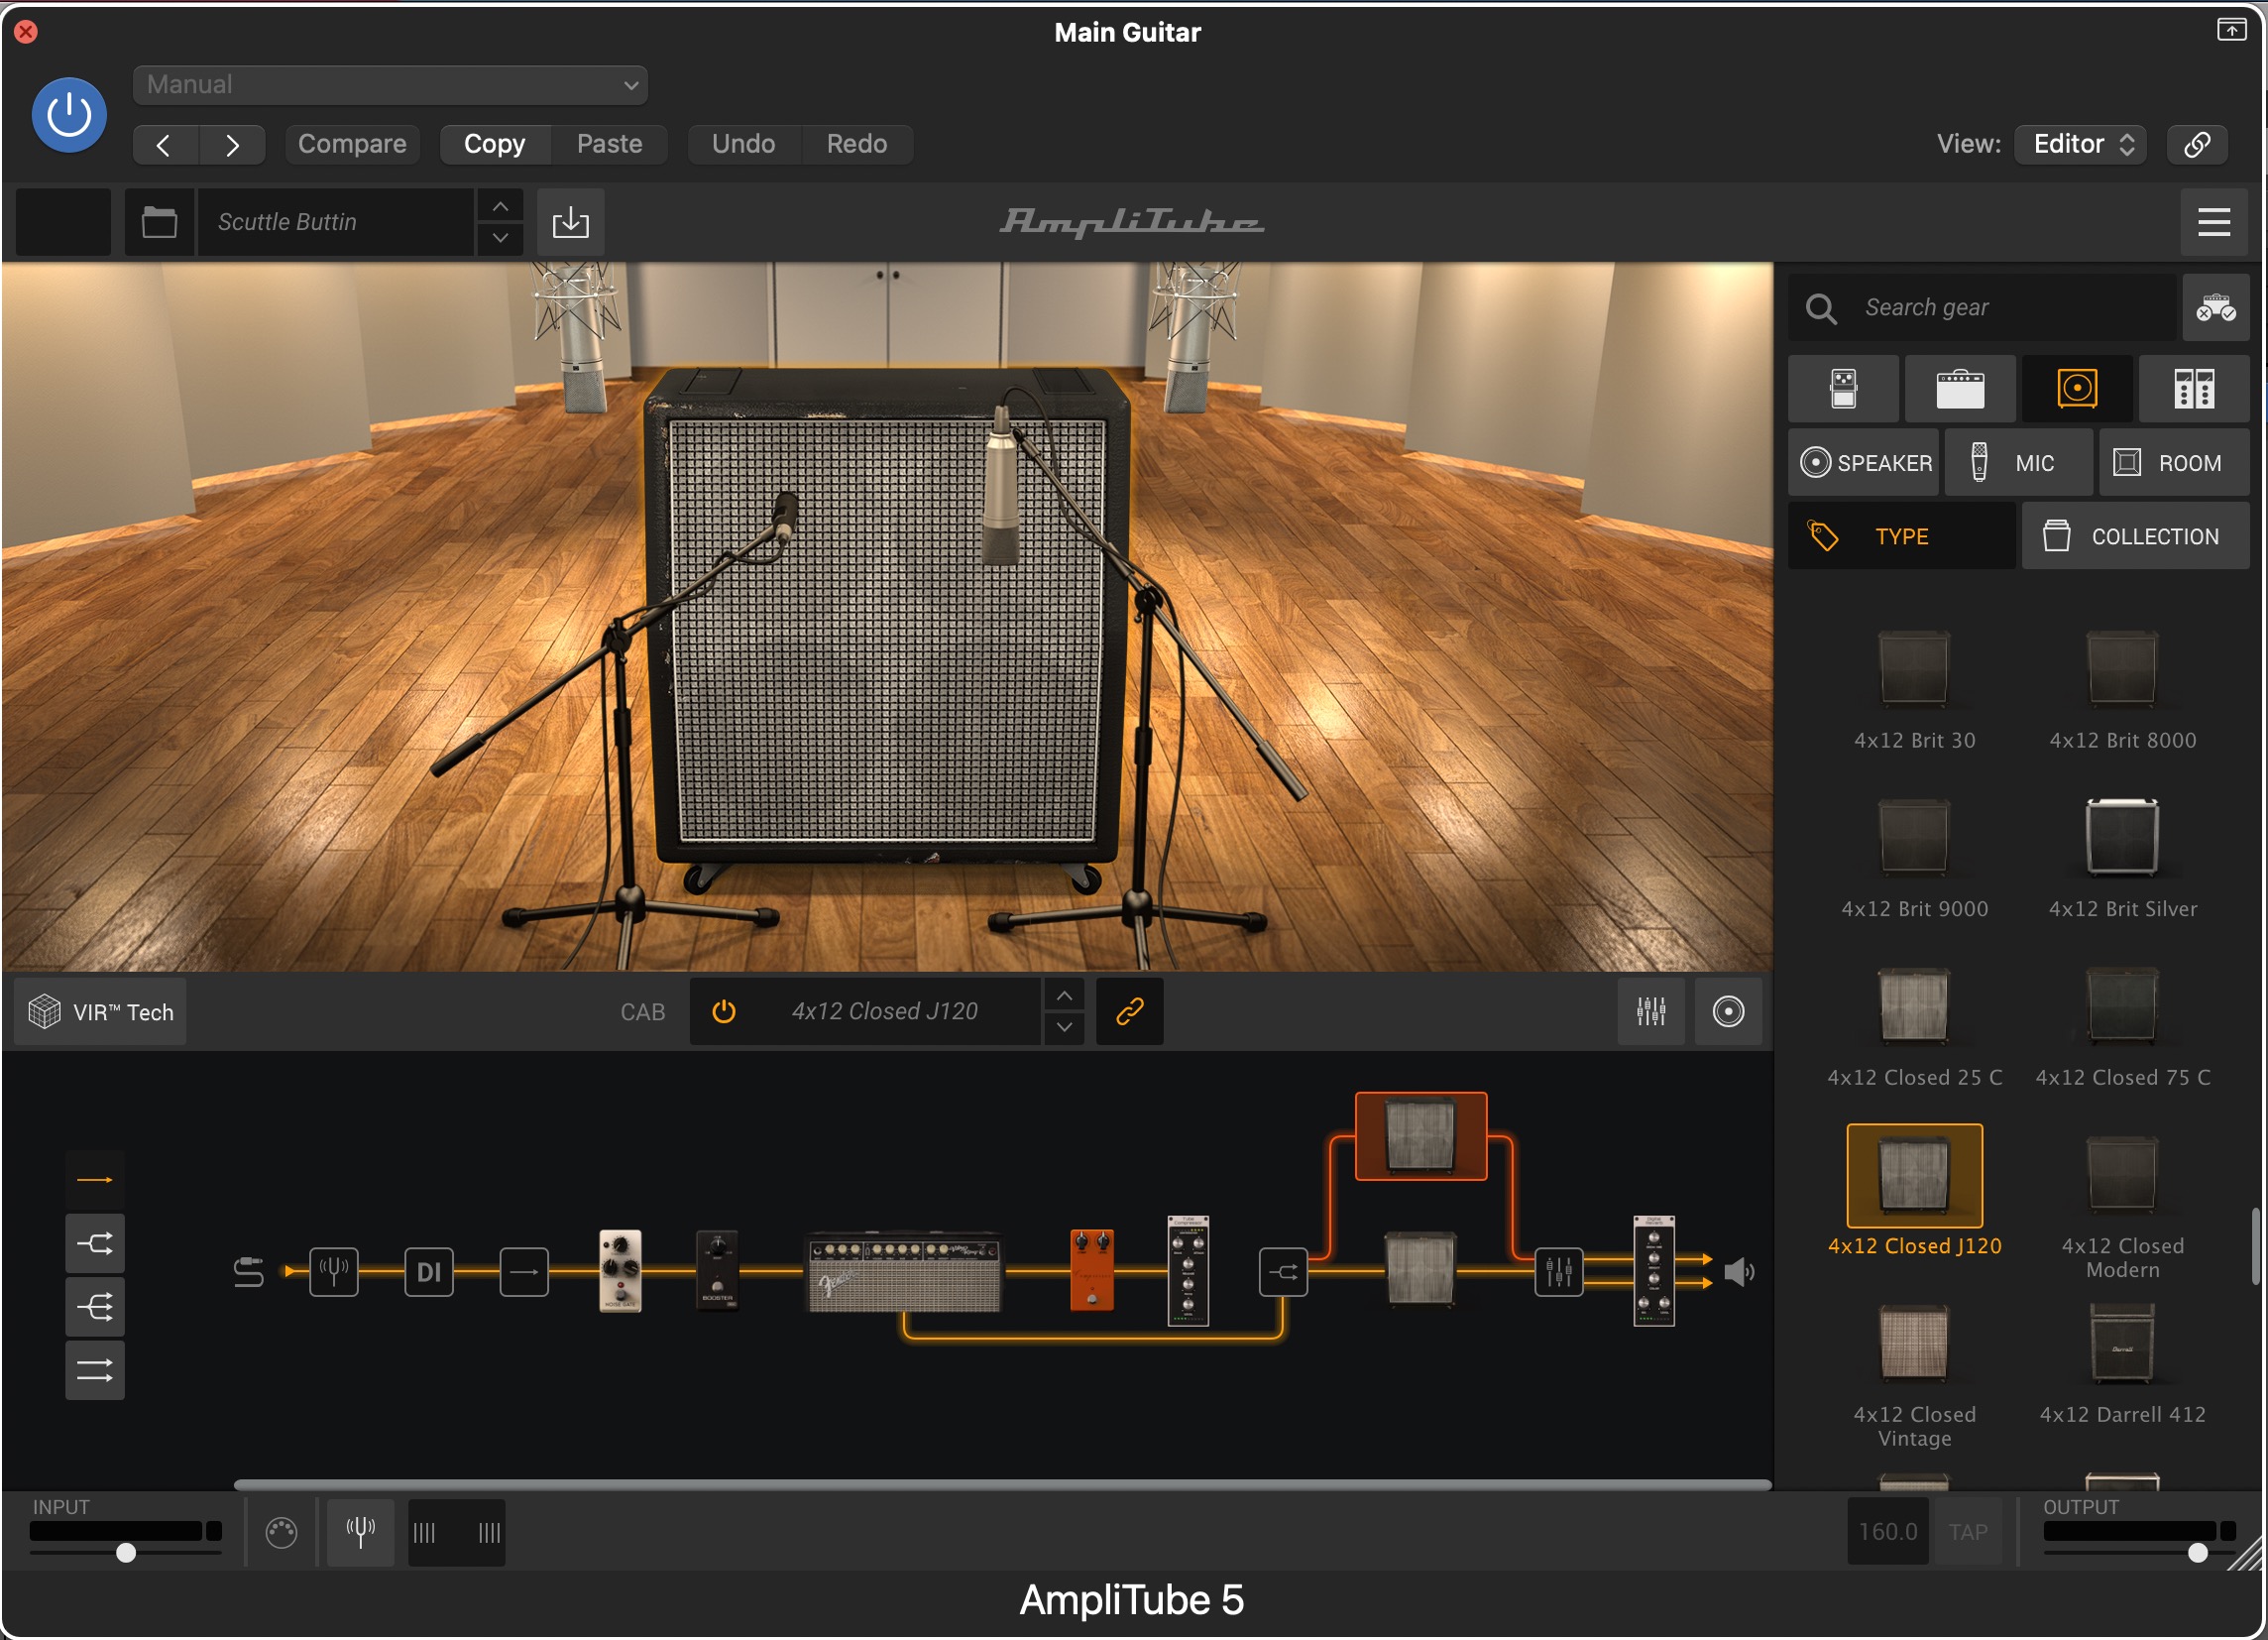Viewport: 2268px width, 1640px height.
Task: Select the noise gate pedal in chain
Action: tap(620, 1270)
